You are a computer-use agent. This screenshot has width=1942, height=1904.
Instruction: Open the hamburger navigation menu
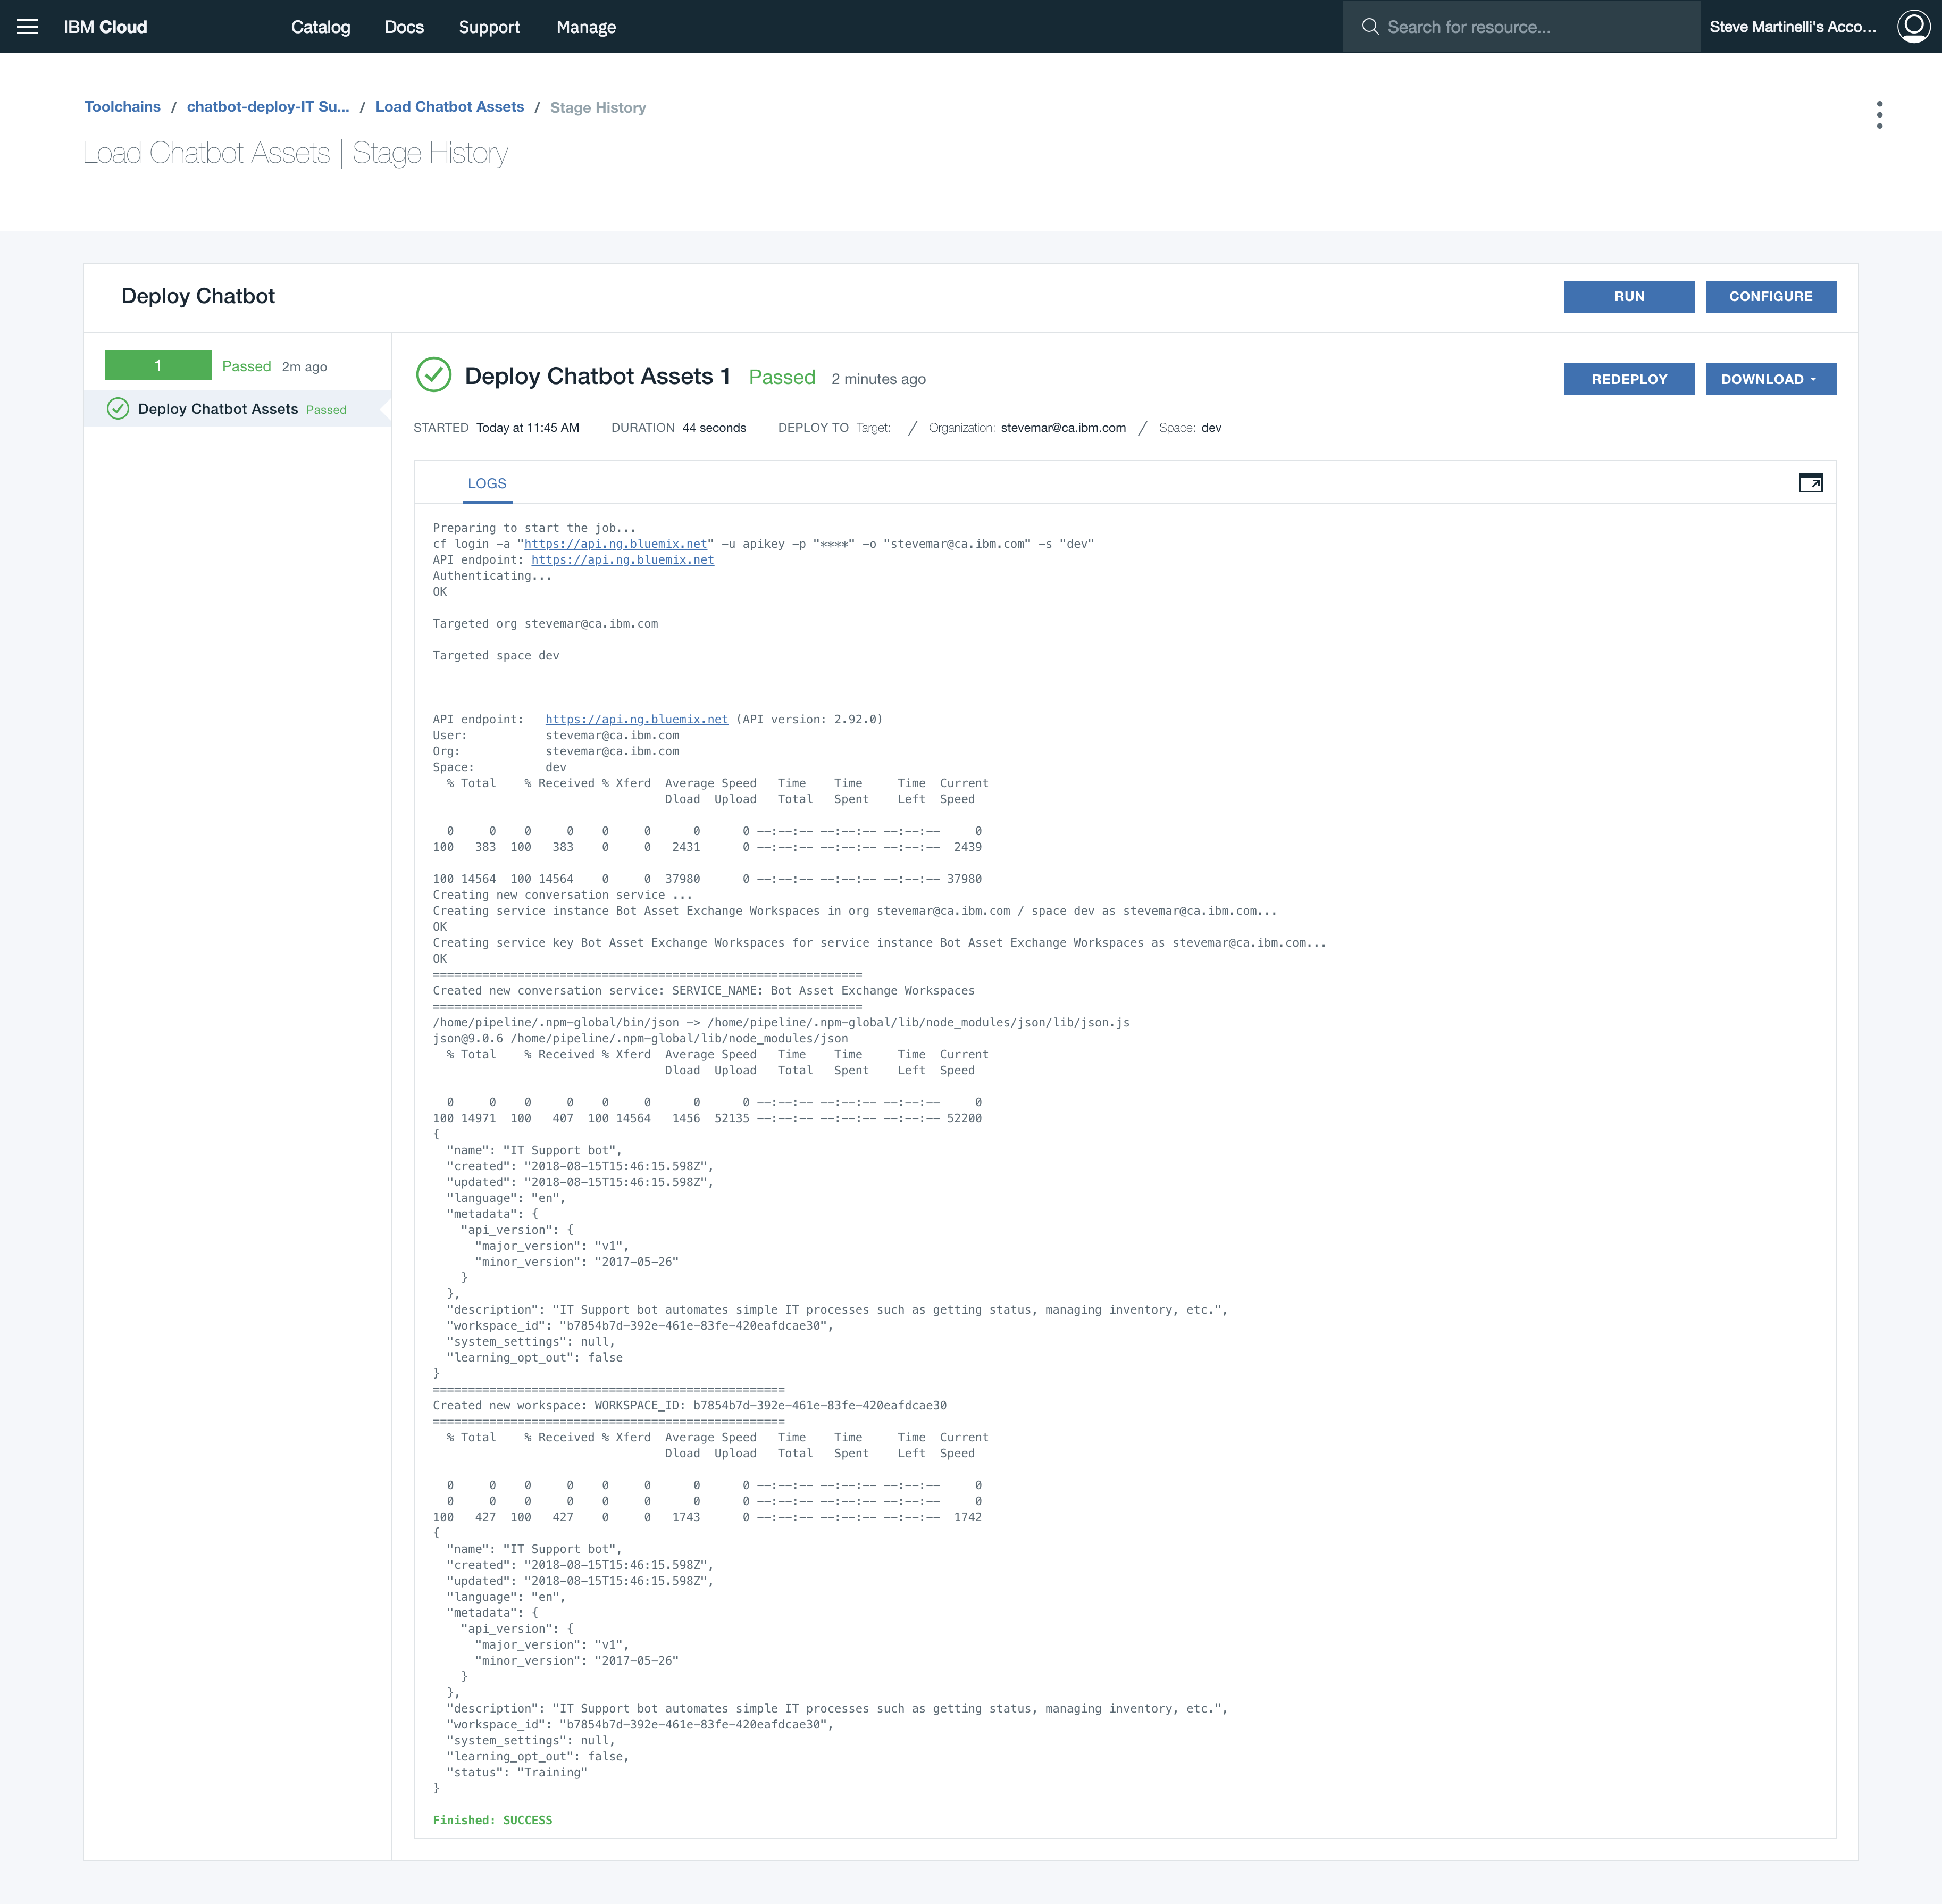tap(28, 27)
